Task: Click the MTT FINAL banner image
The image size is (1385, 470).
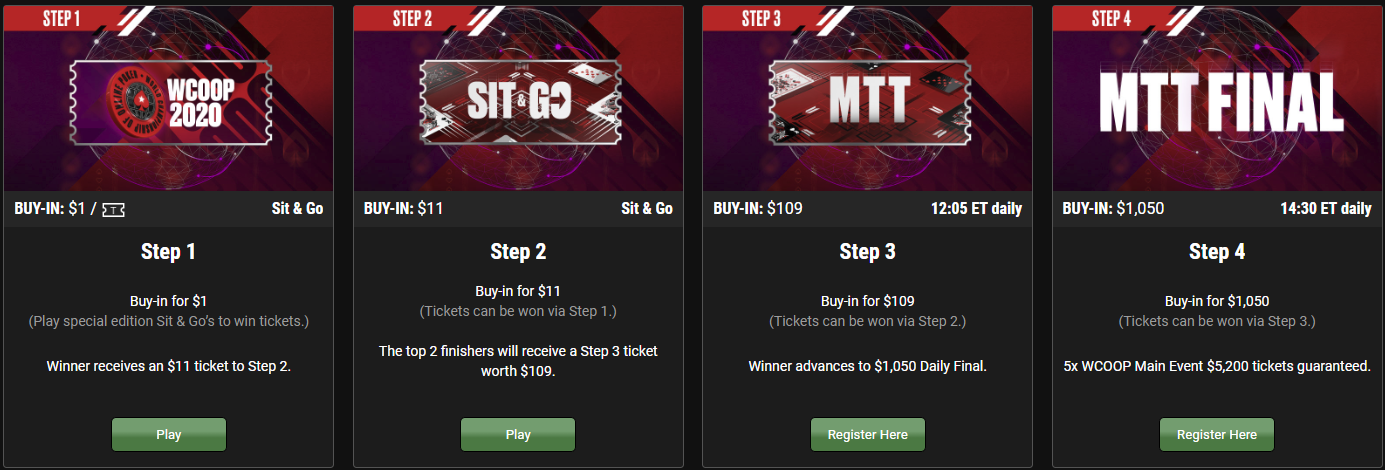Action: coord(1217,100)
